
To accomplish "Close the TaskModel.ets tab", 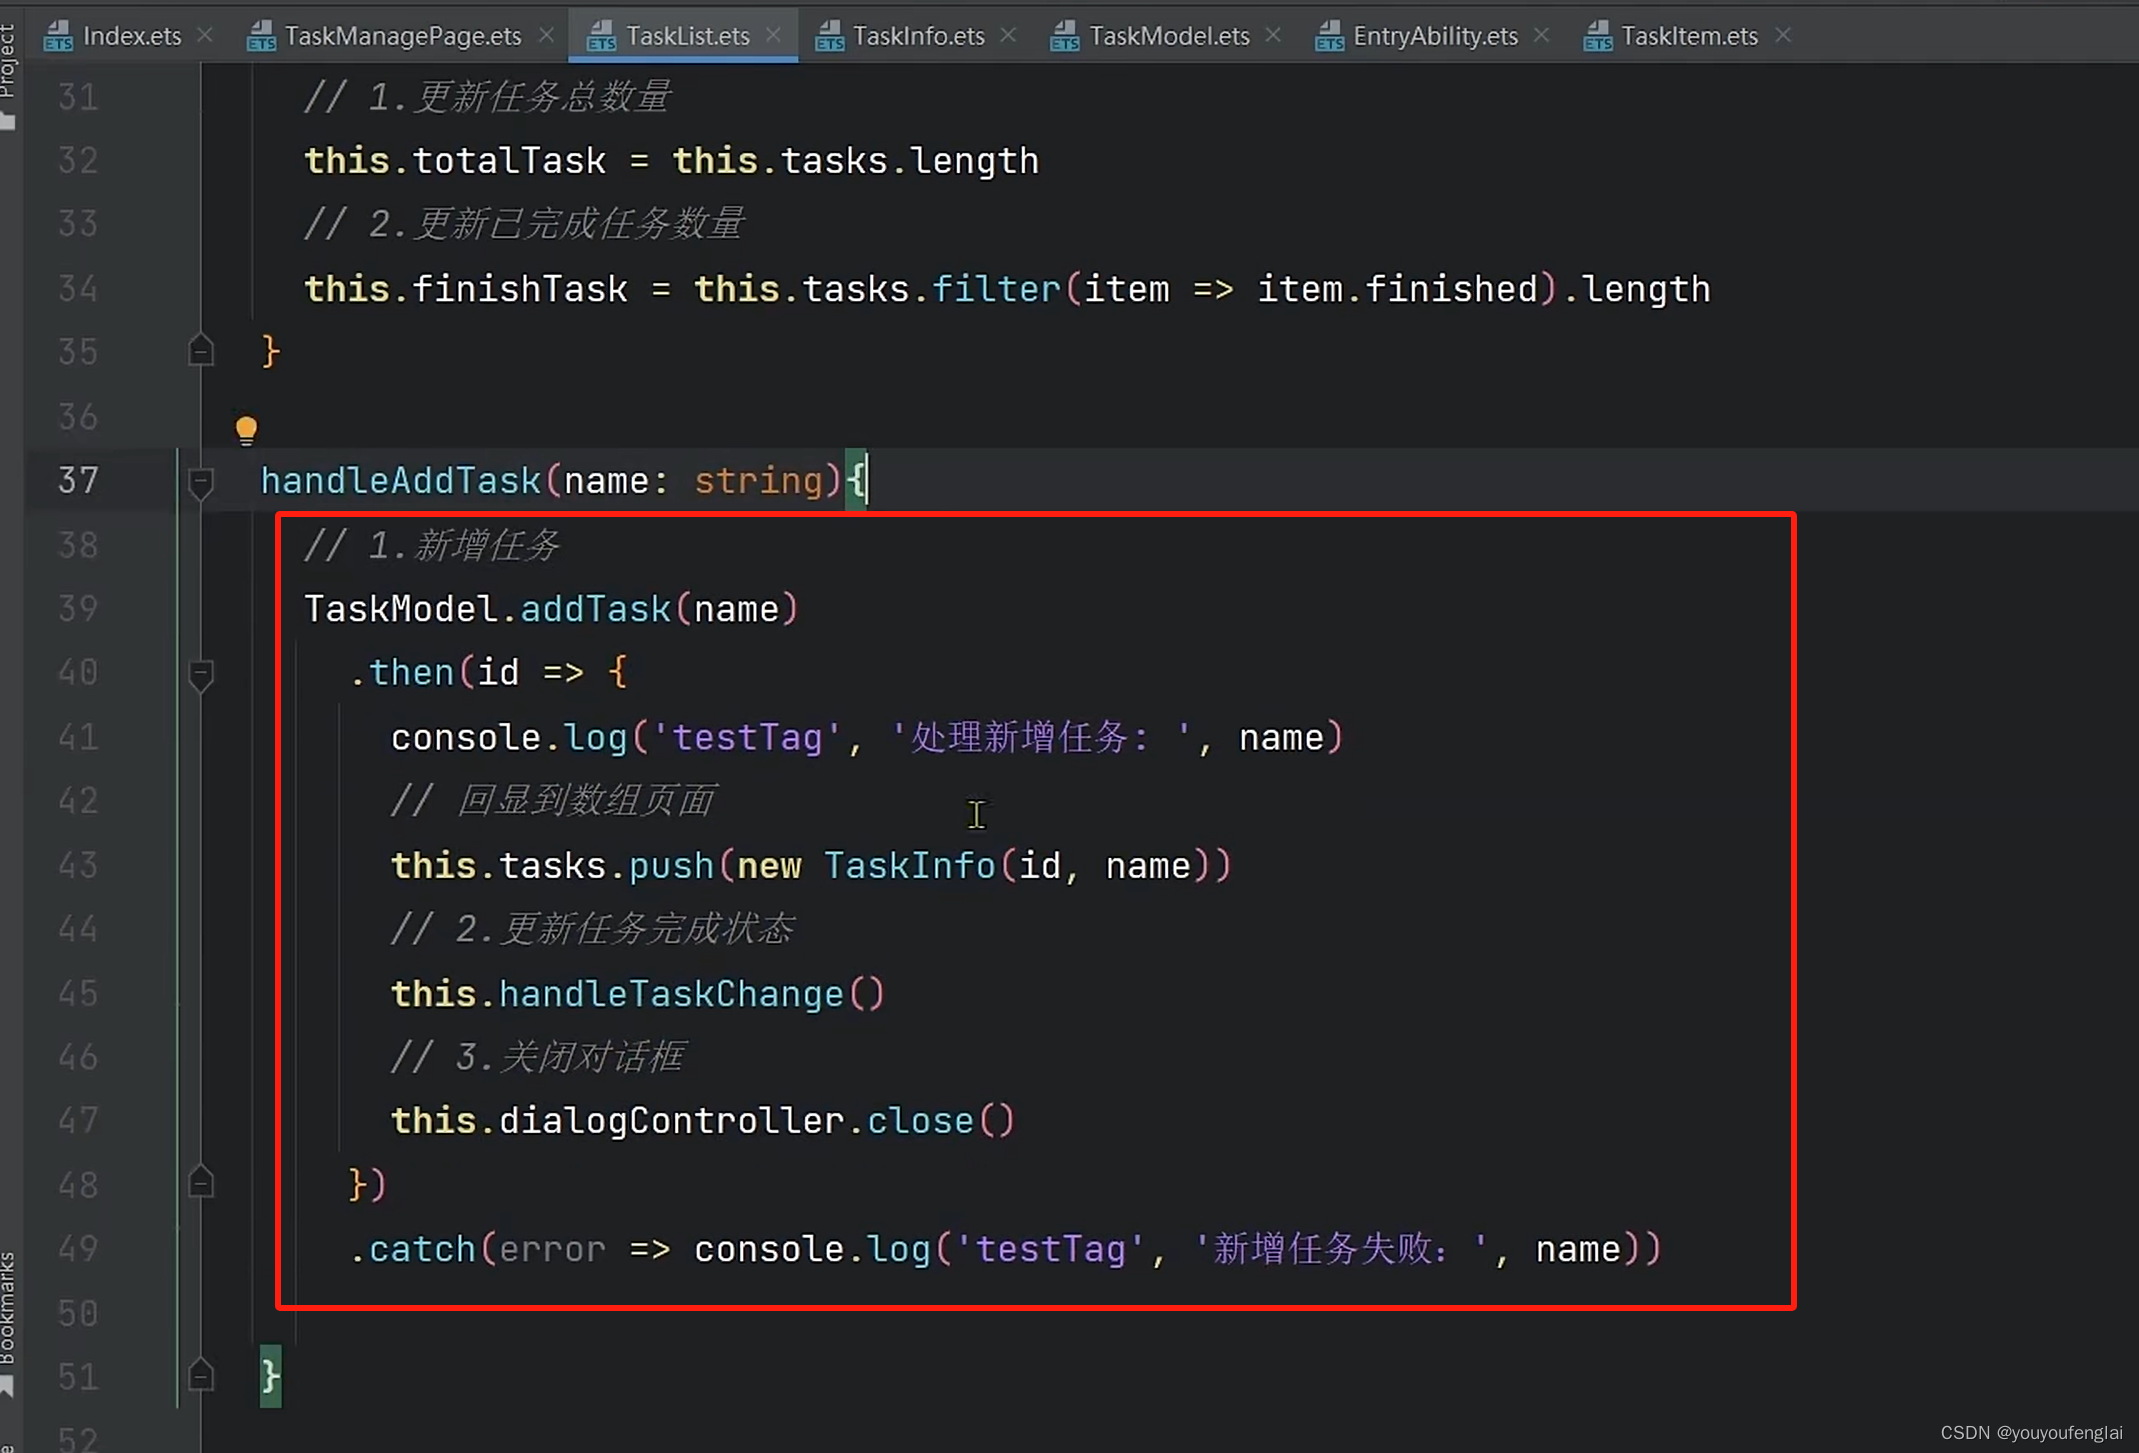I will coord(1273,35).
